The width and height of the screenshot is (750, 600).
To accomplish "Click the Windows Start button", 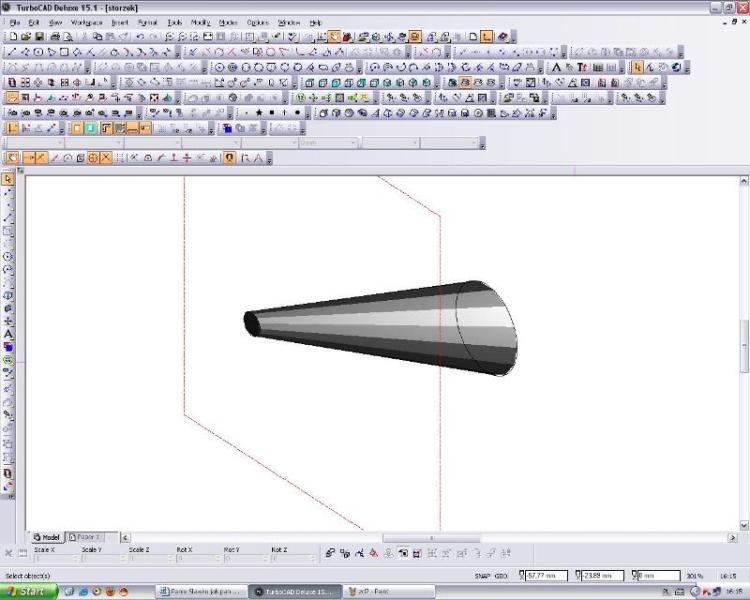I will point(28,591).
